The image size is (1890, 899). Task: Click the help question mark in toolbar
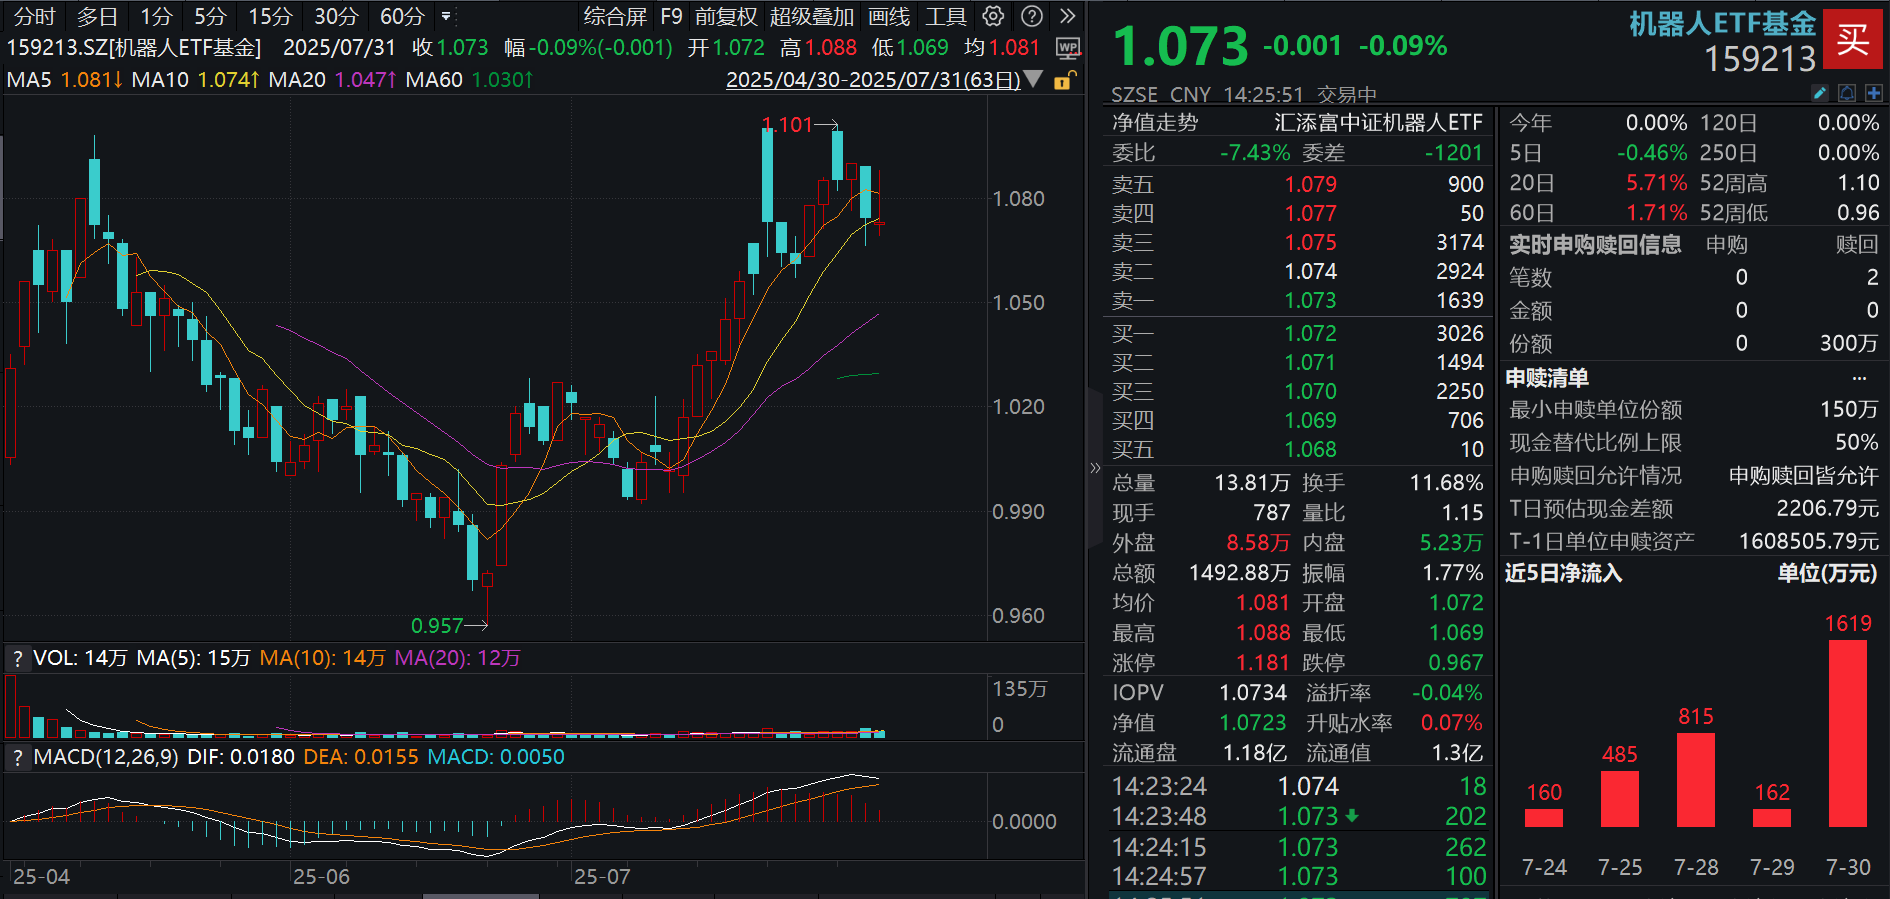click(x=1032, y=16)
